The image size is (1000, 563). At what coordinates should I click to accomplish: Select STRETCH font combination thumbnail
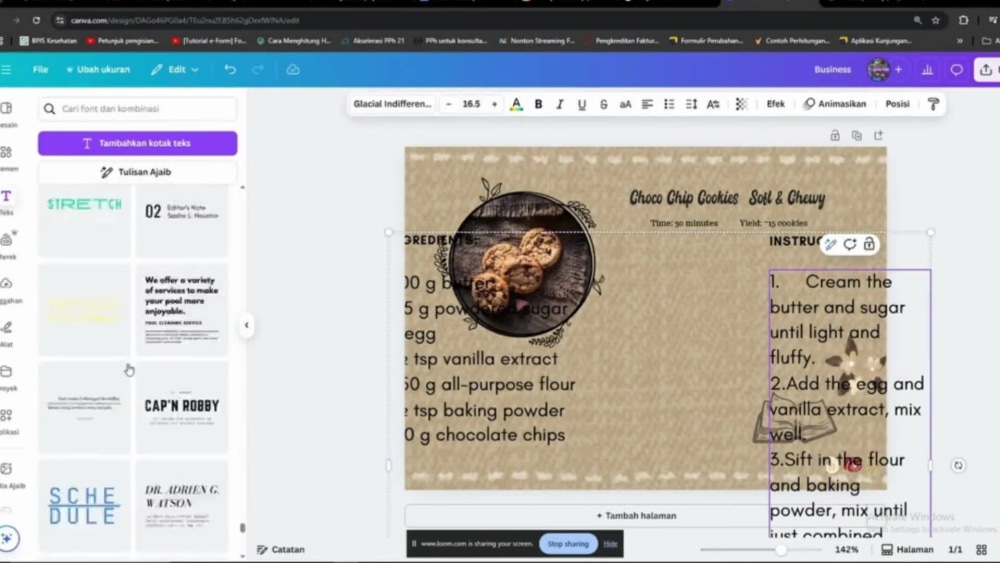(85, 220)
